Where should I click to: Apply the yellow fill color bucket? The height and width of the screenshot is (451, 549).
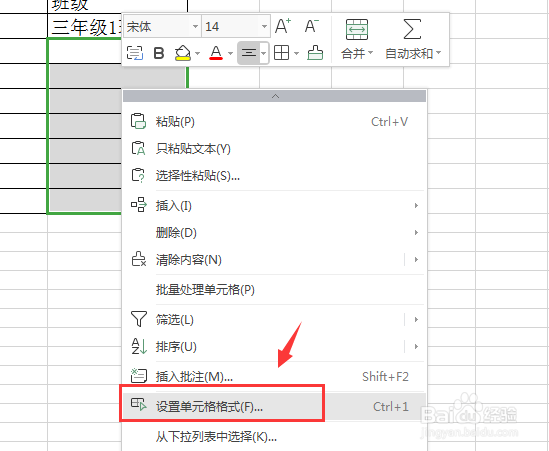(183, 53)
